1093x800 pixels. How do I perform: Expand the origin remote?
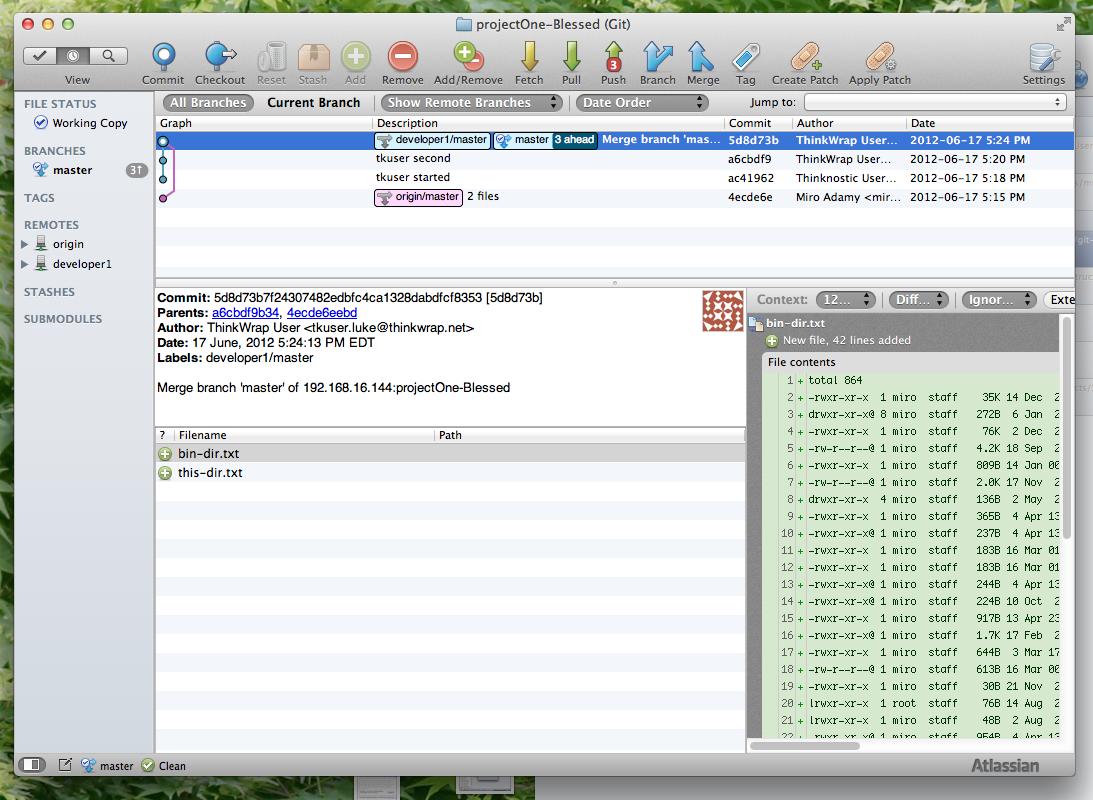tap(24, 245)
